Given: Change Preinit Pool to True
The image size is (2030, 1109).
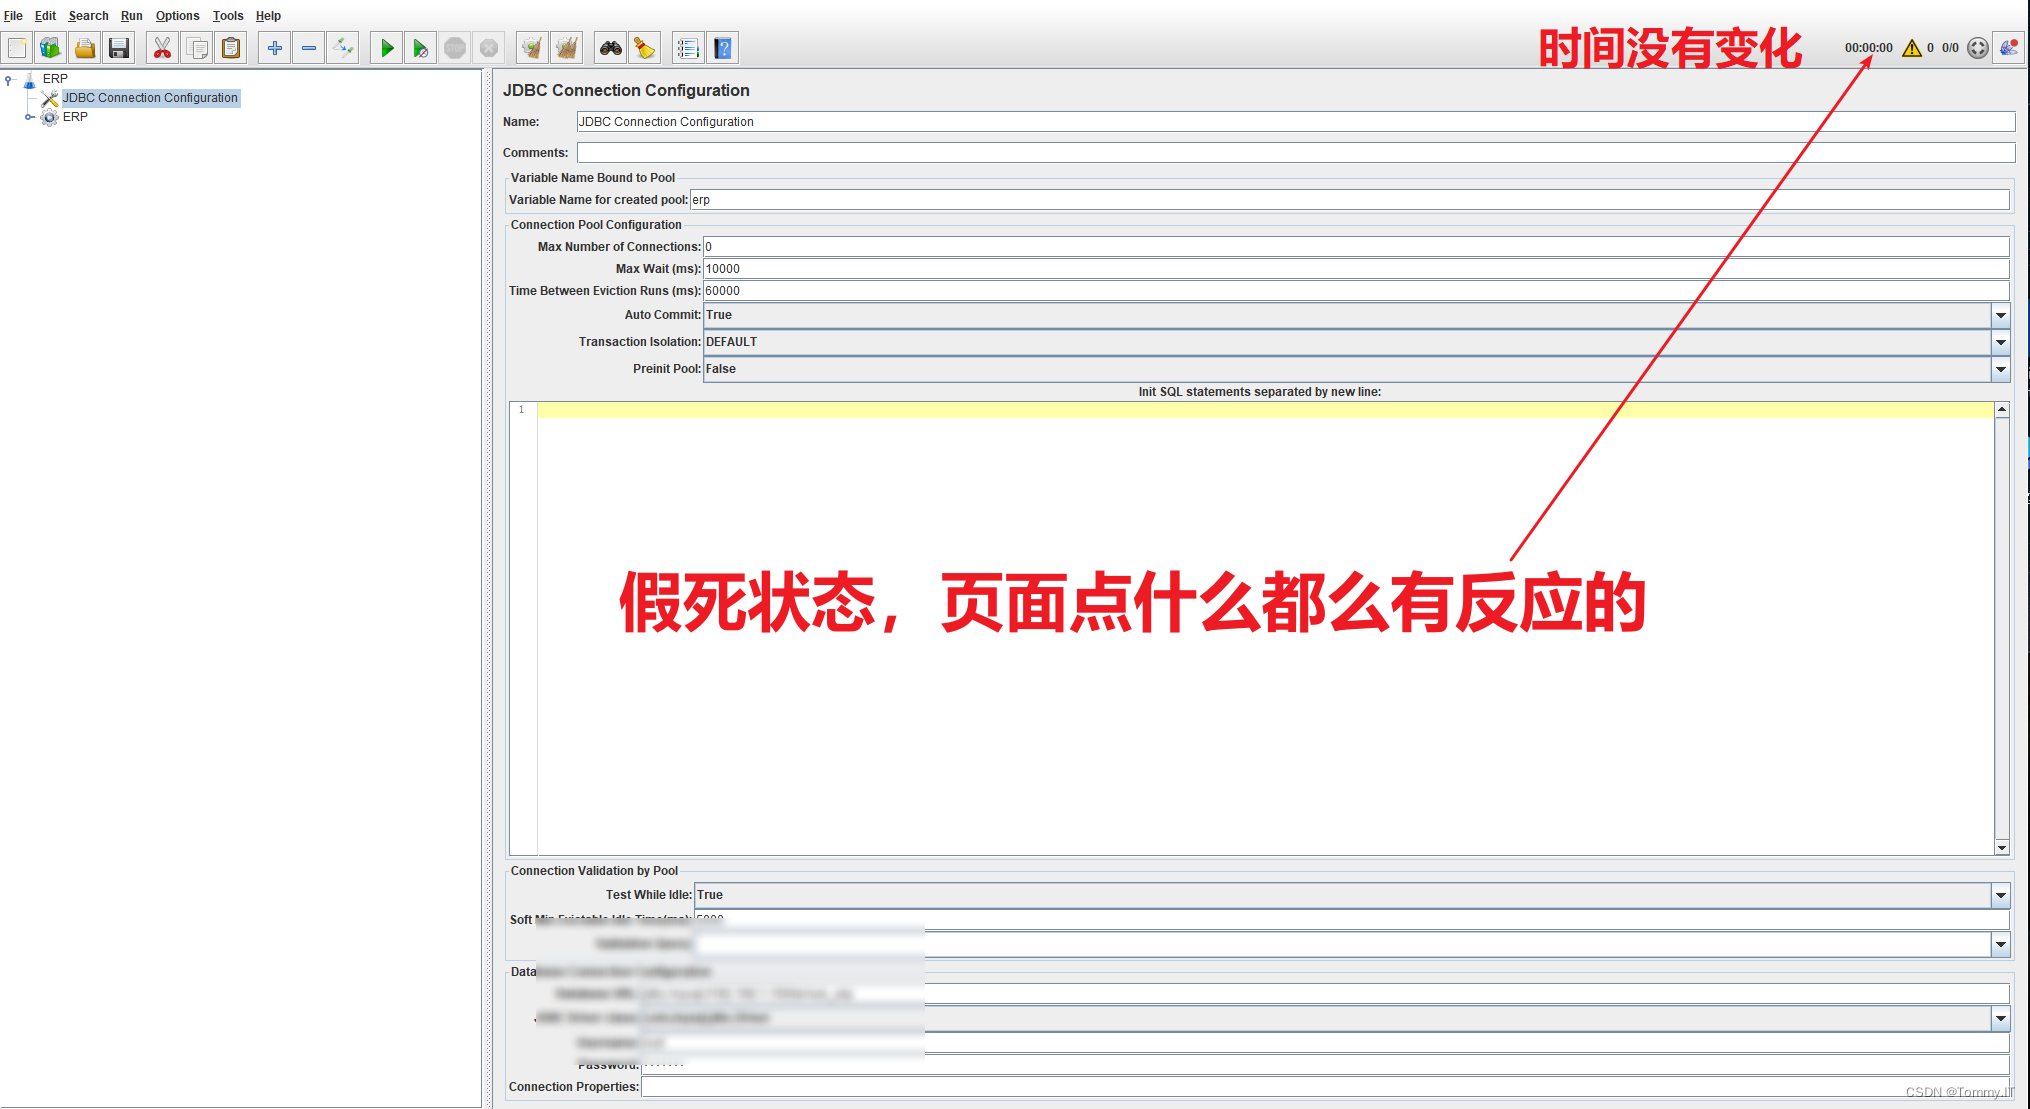Looking at the screenshot, I should [2001, 369].
